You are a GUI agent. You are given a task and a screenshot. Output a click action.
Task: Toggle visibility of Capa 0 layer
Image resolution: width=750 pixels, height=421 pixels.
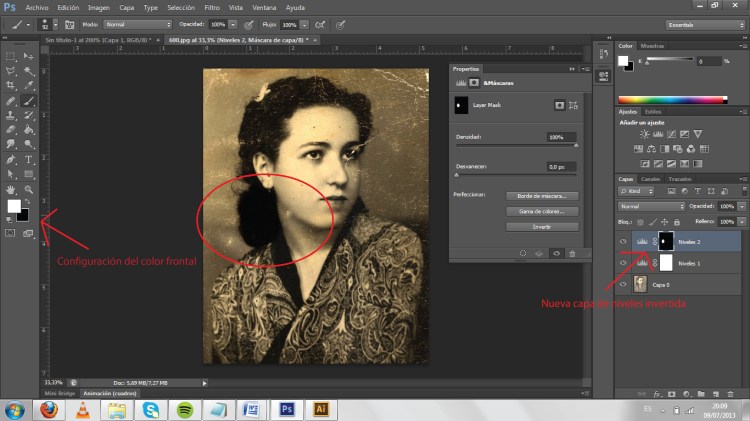[623, 284]
